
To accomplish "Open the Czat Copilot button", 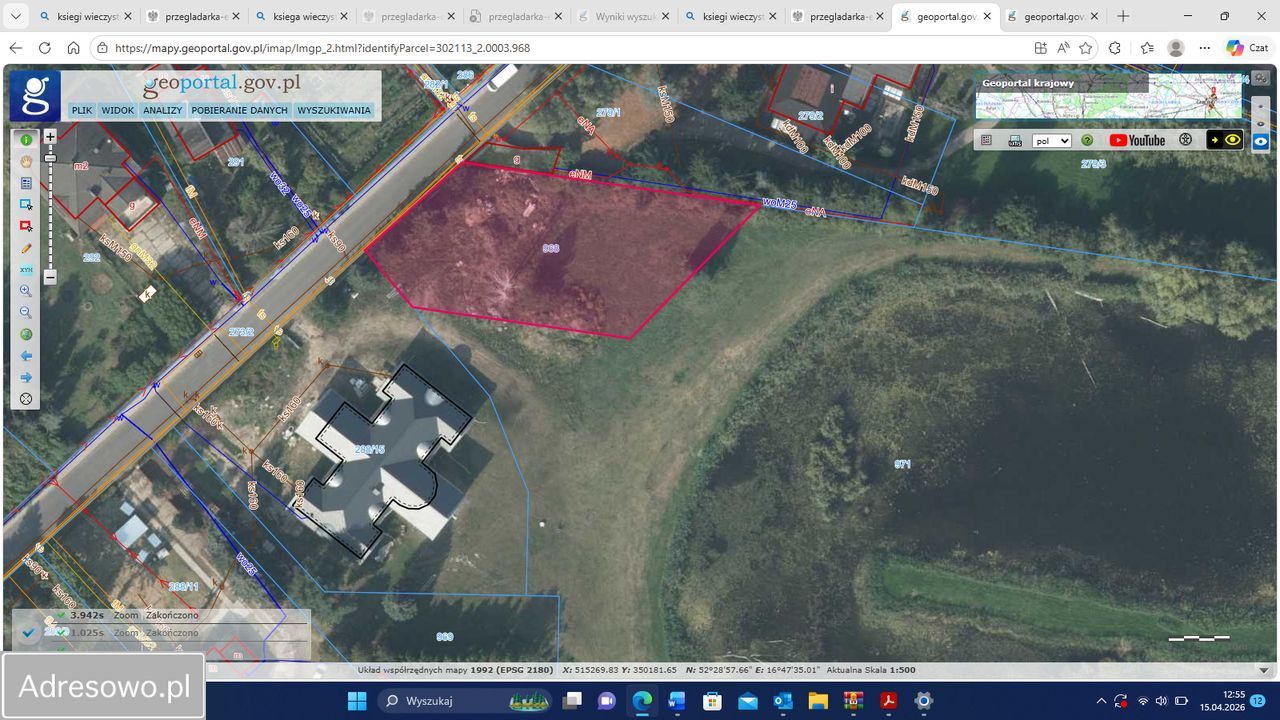I will 1247,48.
